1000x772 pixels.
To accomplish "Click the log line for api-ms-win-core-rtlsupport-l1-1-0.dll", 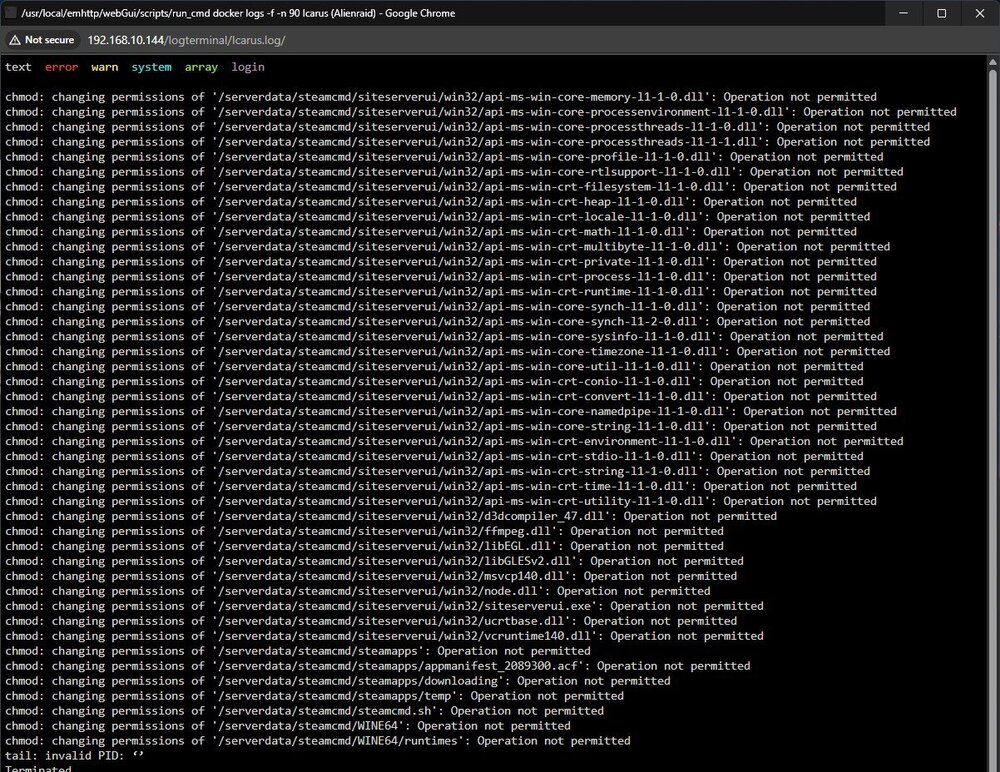I will pyautogui.click(x=454, y=172).
